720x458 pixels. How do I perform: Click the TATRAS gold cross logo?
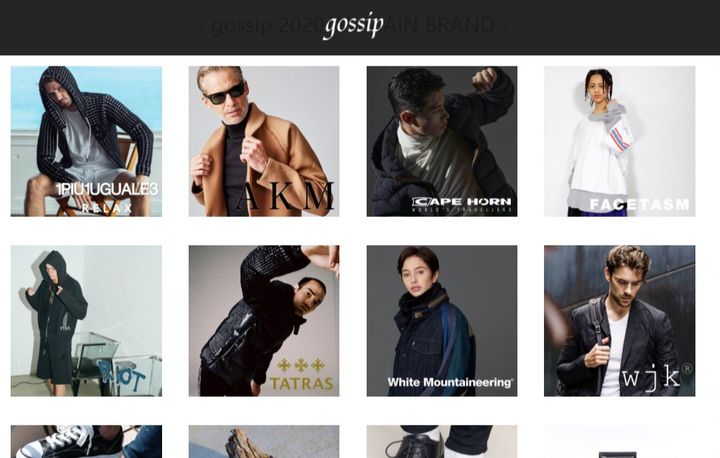pyautogui.click(x=301, y=366)
